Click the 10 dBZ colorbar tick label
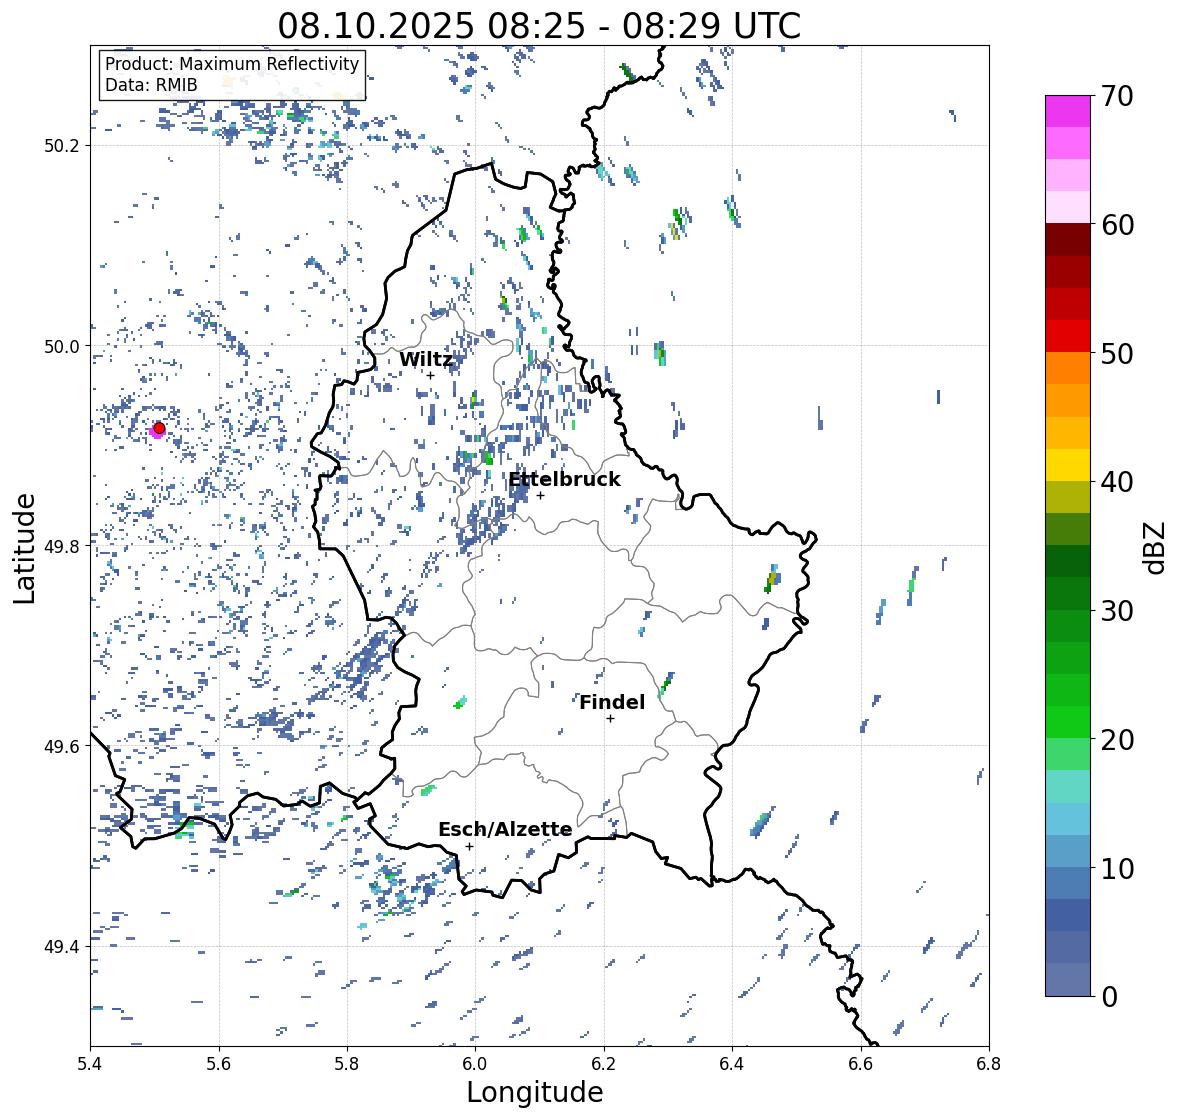1179x1117 pixels. (1117, 868)
